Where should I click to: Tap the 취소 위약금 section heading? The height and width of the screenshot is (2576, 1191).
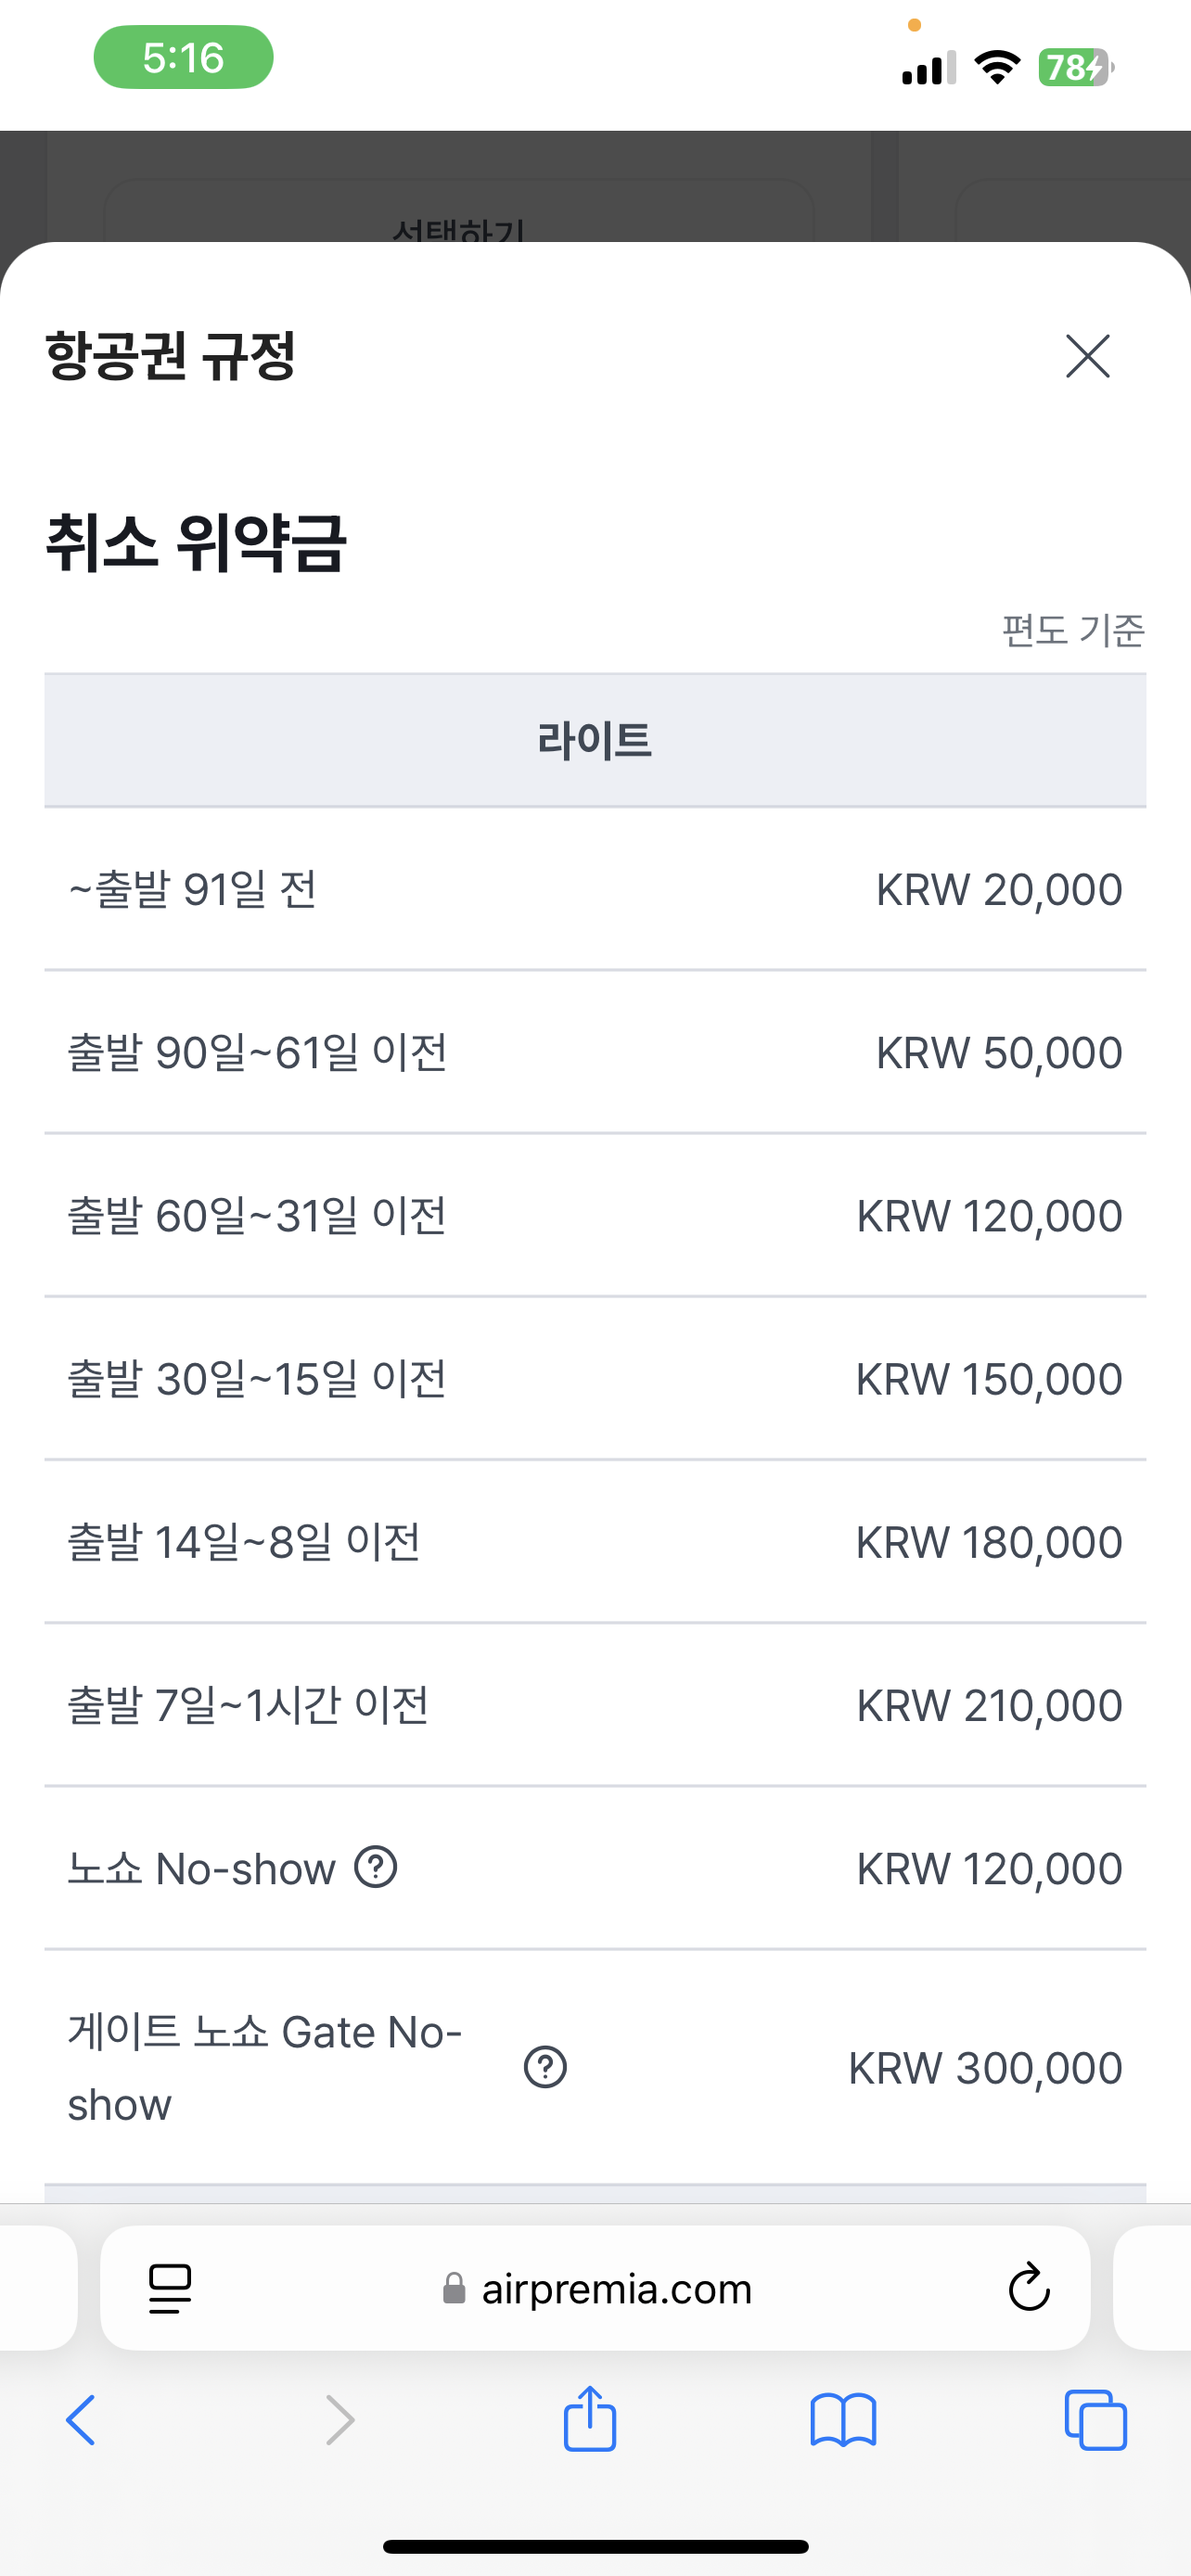click(x=196, y=543)
